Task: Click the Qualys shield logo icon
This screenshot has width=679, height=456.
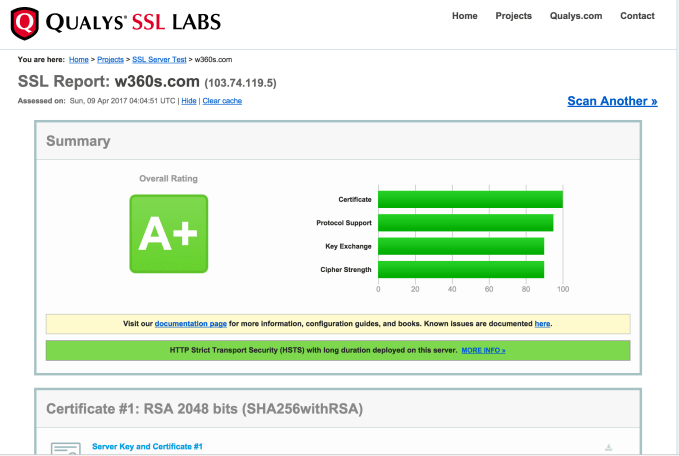Action: tap(25, 23)
